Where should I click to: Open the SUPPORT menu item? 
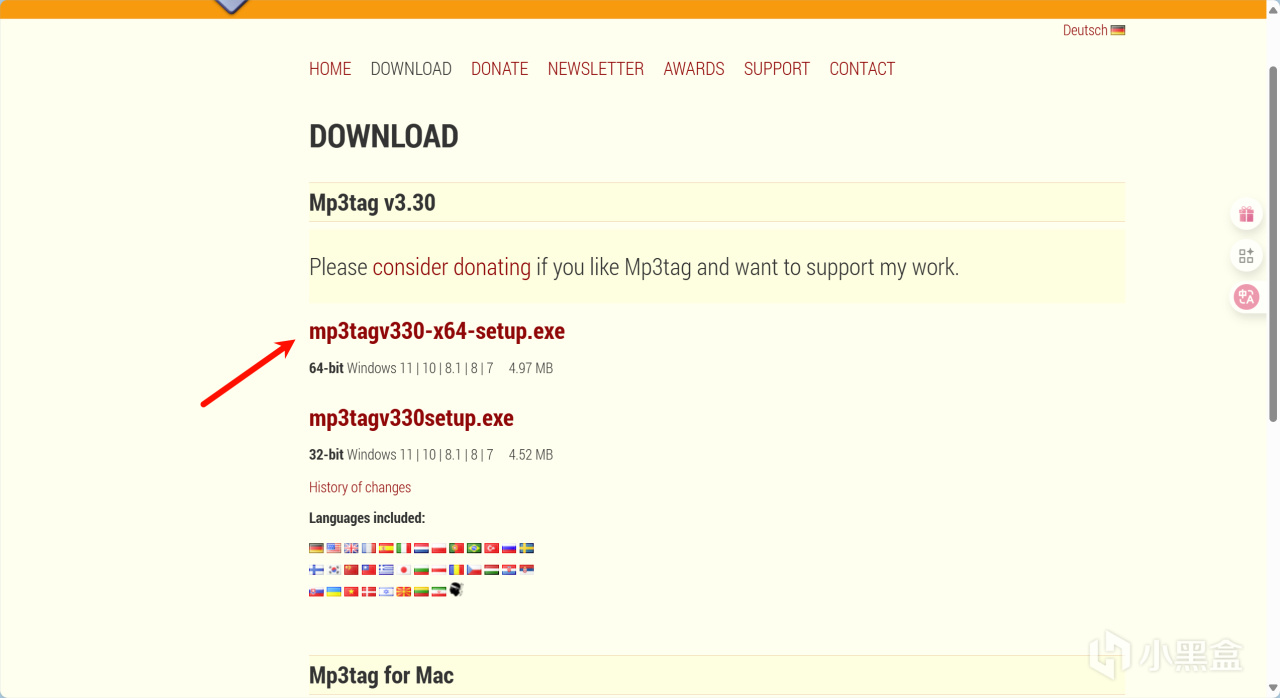point(777,69)
